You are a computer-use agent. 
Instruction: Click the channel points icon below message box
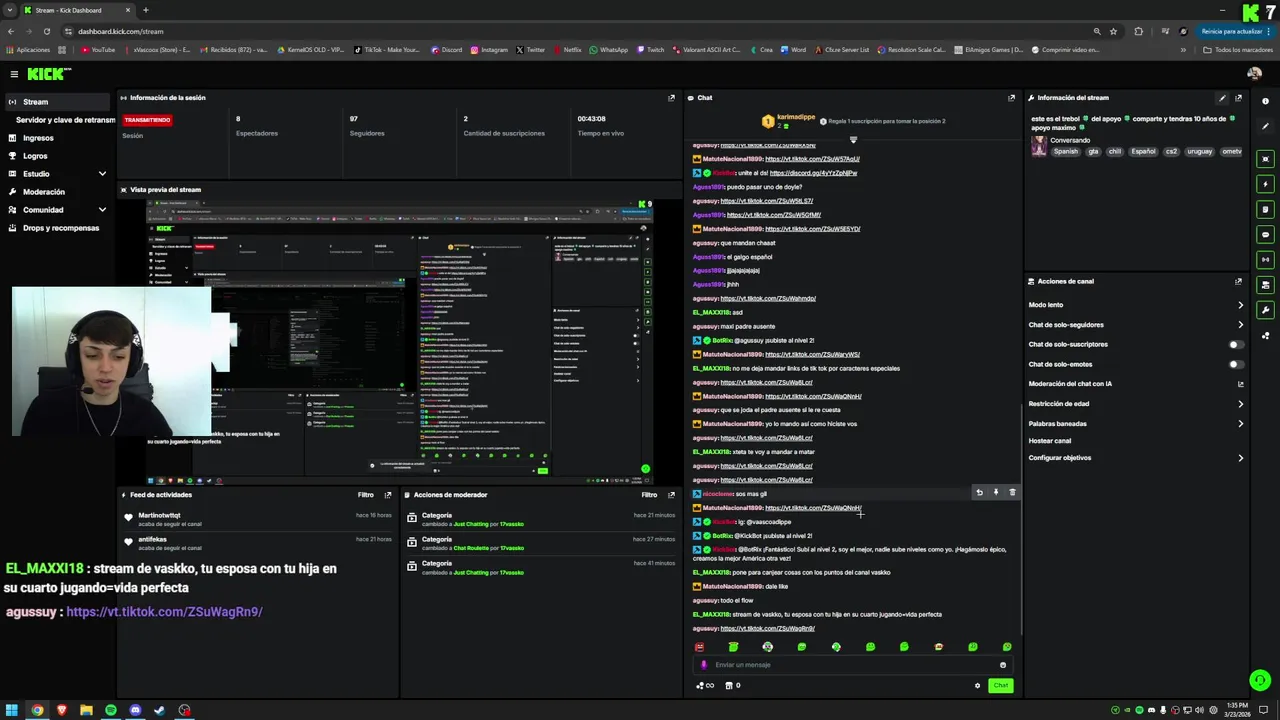point(704,685)
